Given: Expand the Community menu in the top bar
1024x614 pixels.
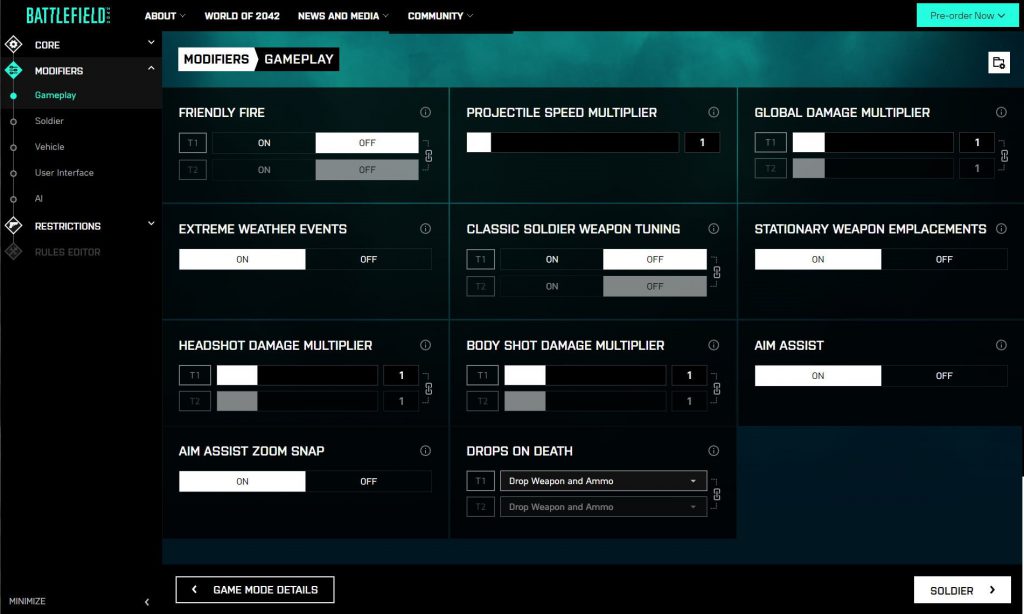Looking at the screenshot, I should tap(440, 16).
